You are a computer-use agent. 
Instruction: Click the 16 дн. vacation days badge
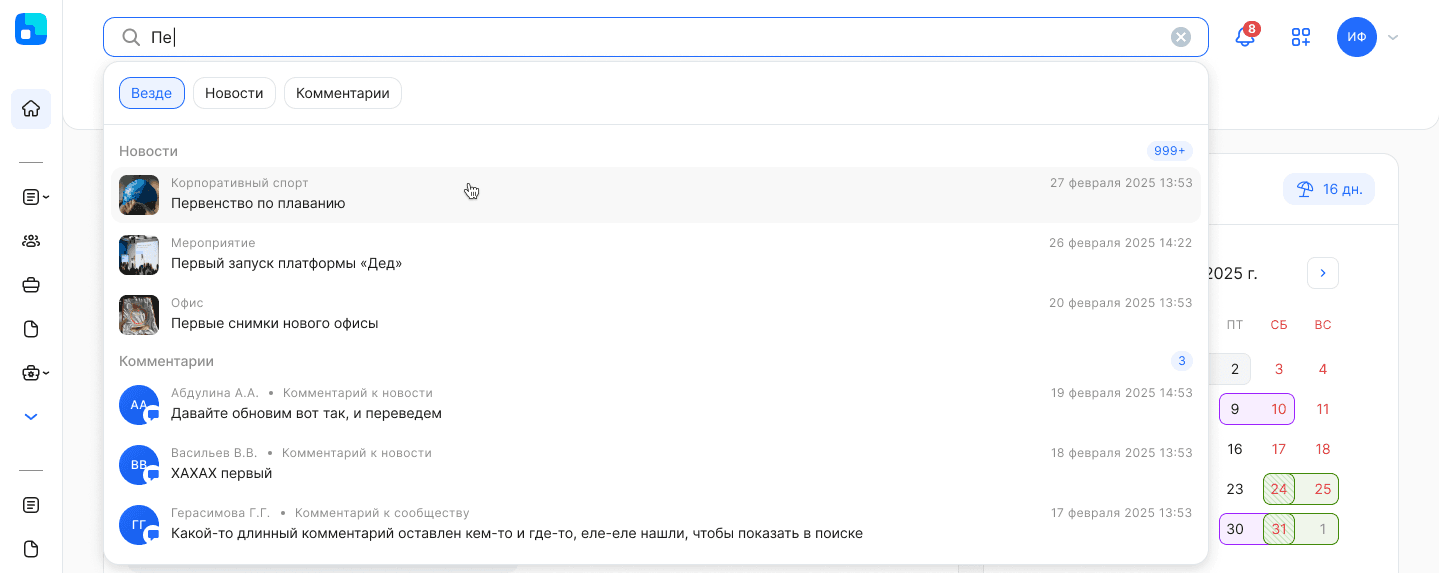[1329, 189]
